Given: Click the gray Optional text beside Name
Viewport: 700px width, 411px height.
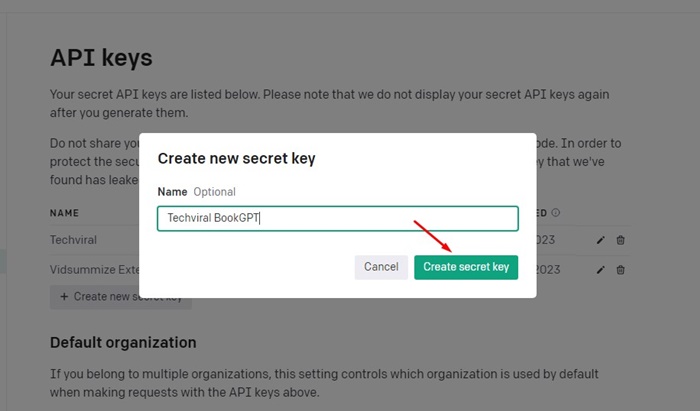Looking at the screenshot, I should (214, 192).
